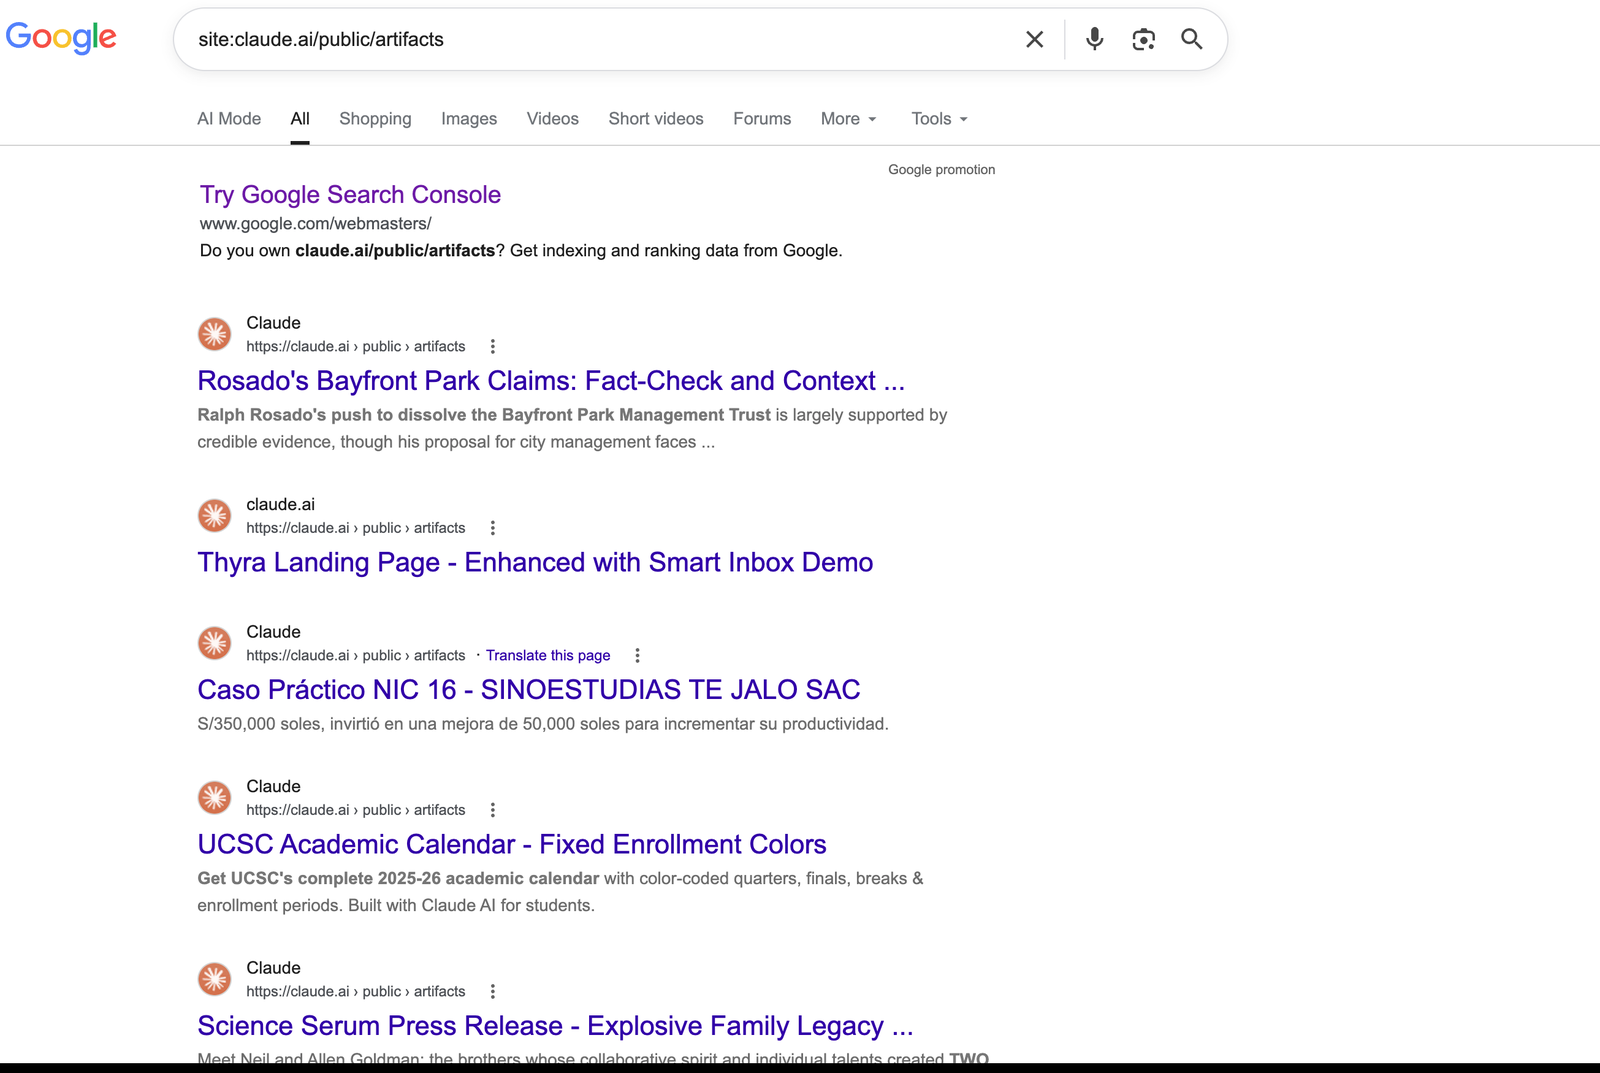Image resolution: width=1600 pixels, height=1073 pixels.
Task: Expand the More search categories dropdown
Action: pos(848,119)
